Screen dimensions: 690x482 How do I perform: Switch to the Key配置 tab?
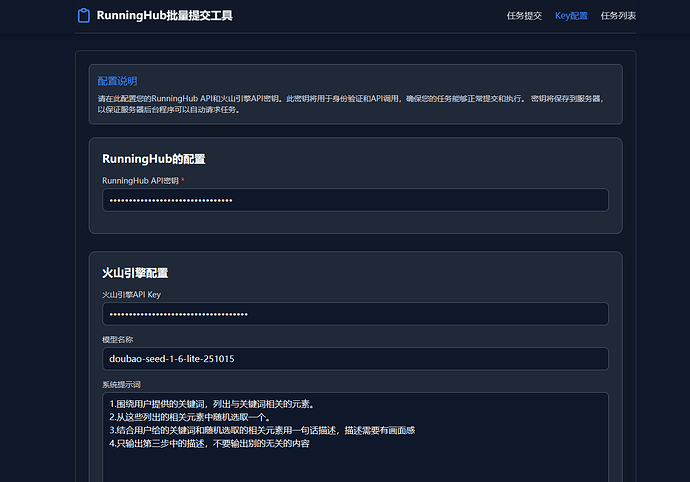pyautogui.click(x=571, y=16)
